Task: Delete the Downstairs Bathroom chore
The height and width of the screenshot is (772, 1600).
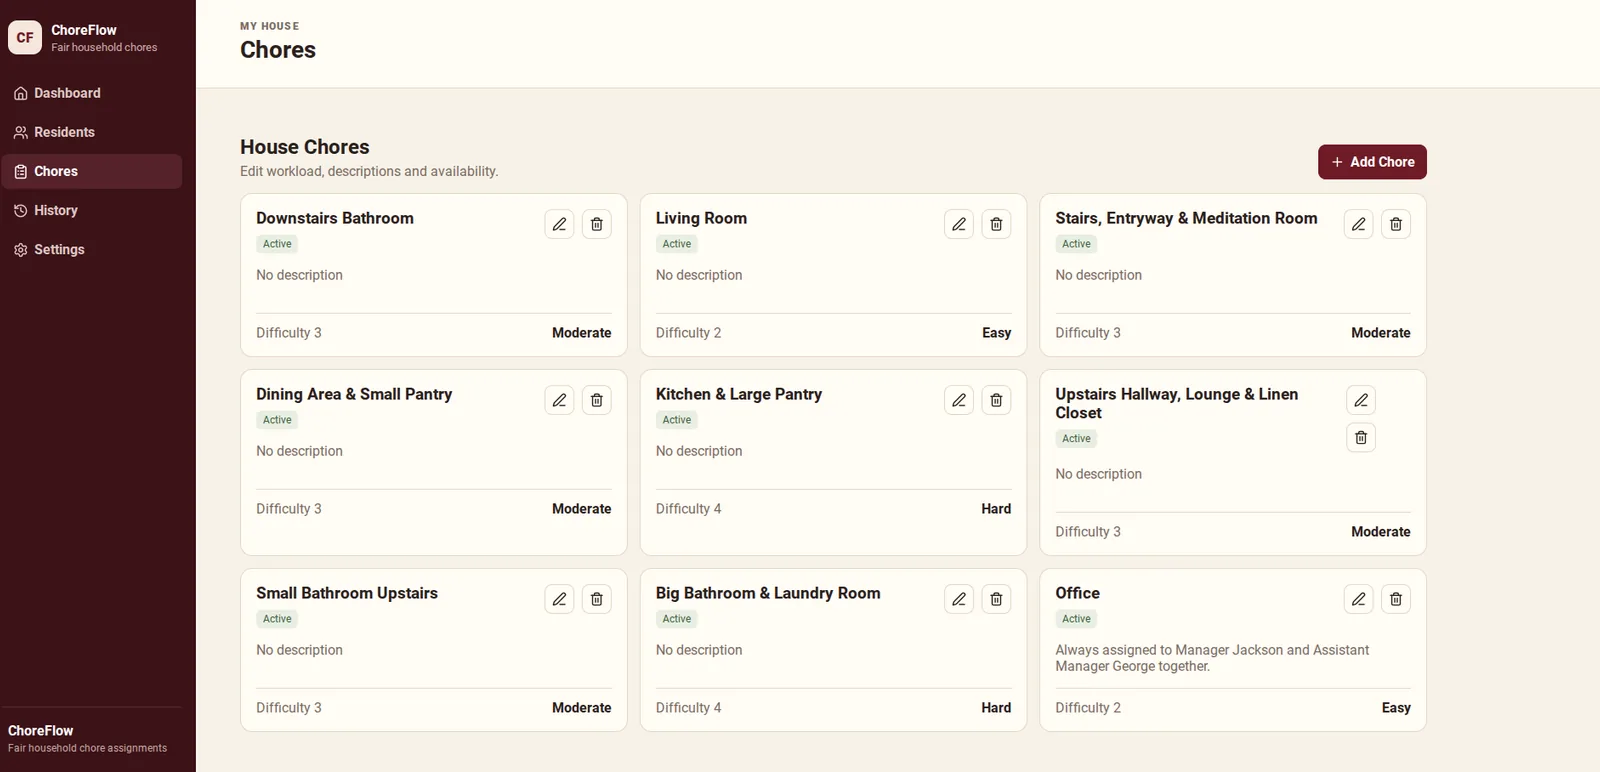Action: pyautogui.click(x=597, y=224)
